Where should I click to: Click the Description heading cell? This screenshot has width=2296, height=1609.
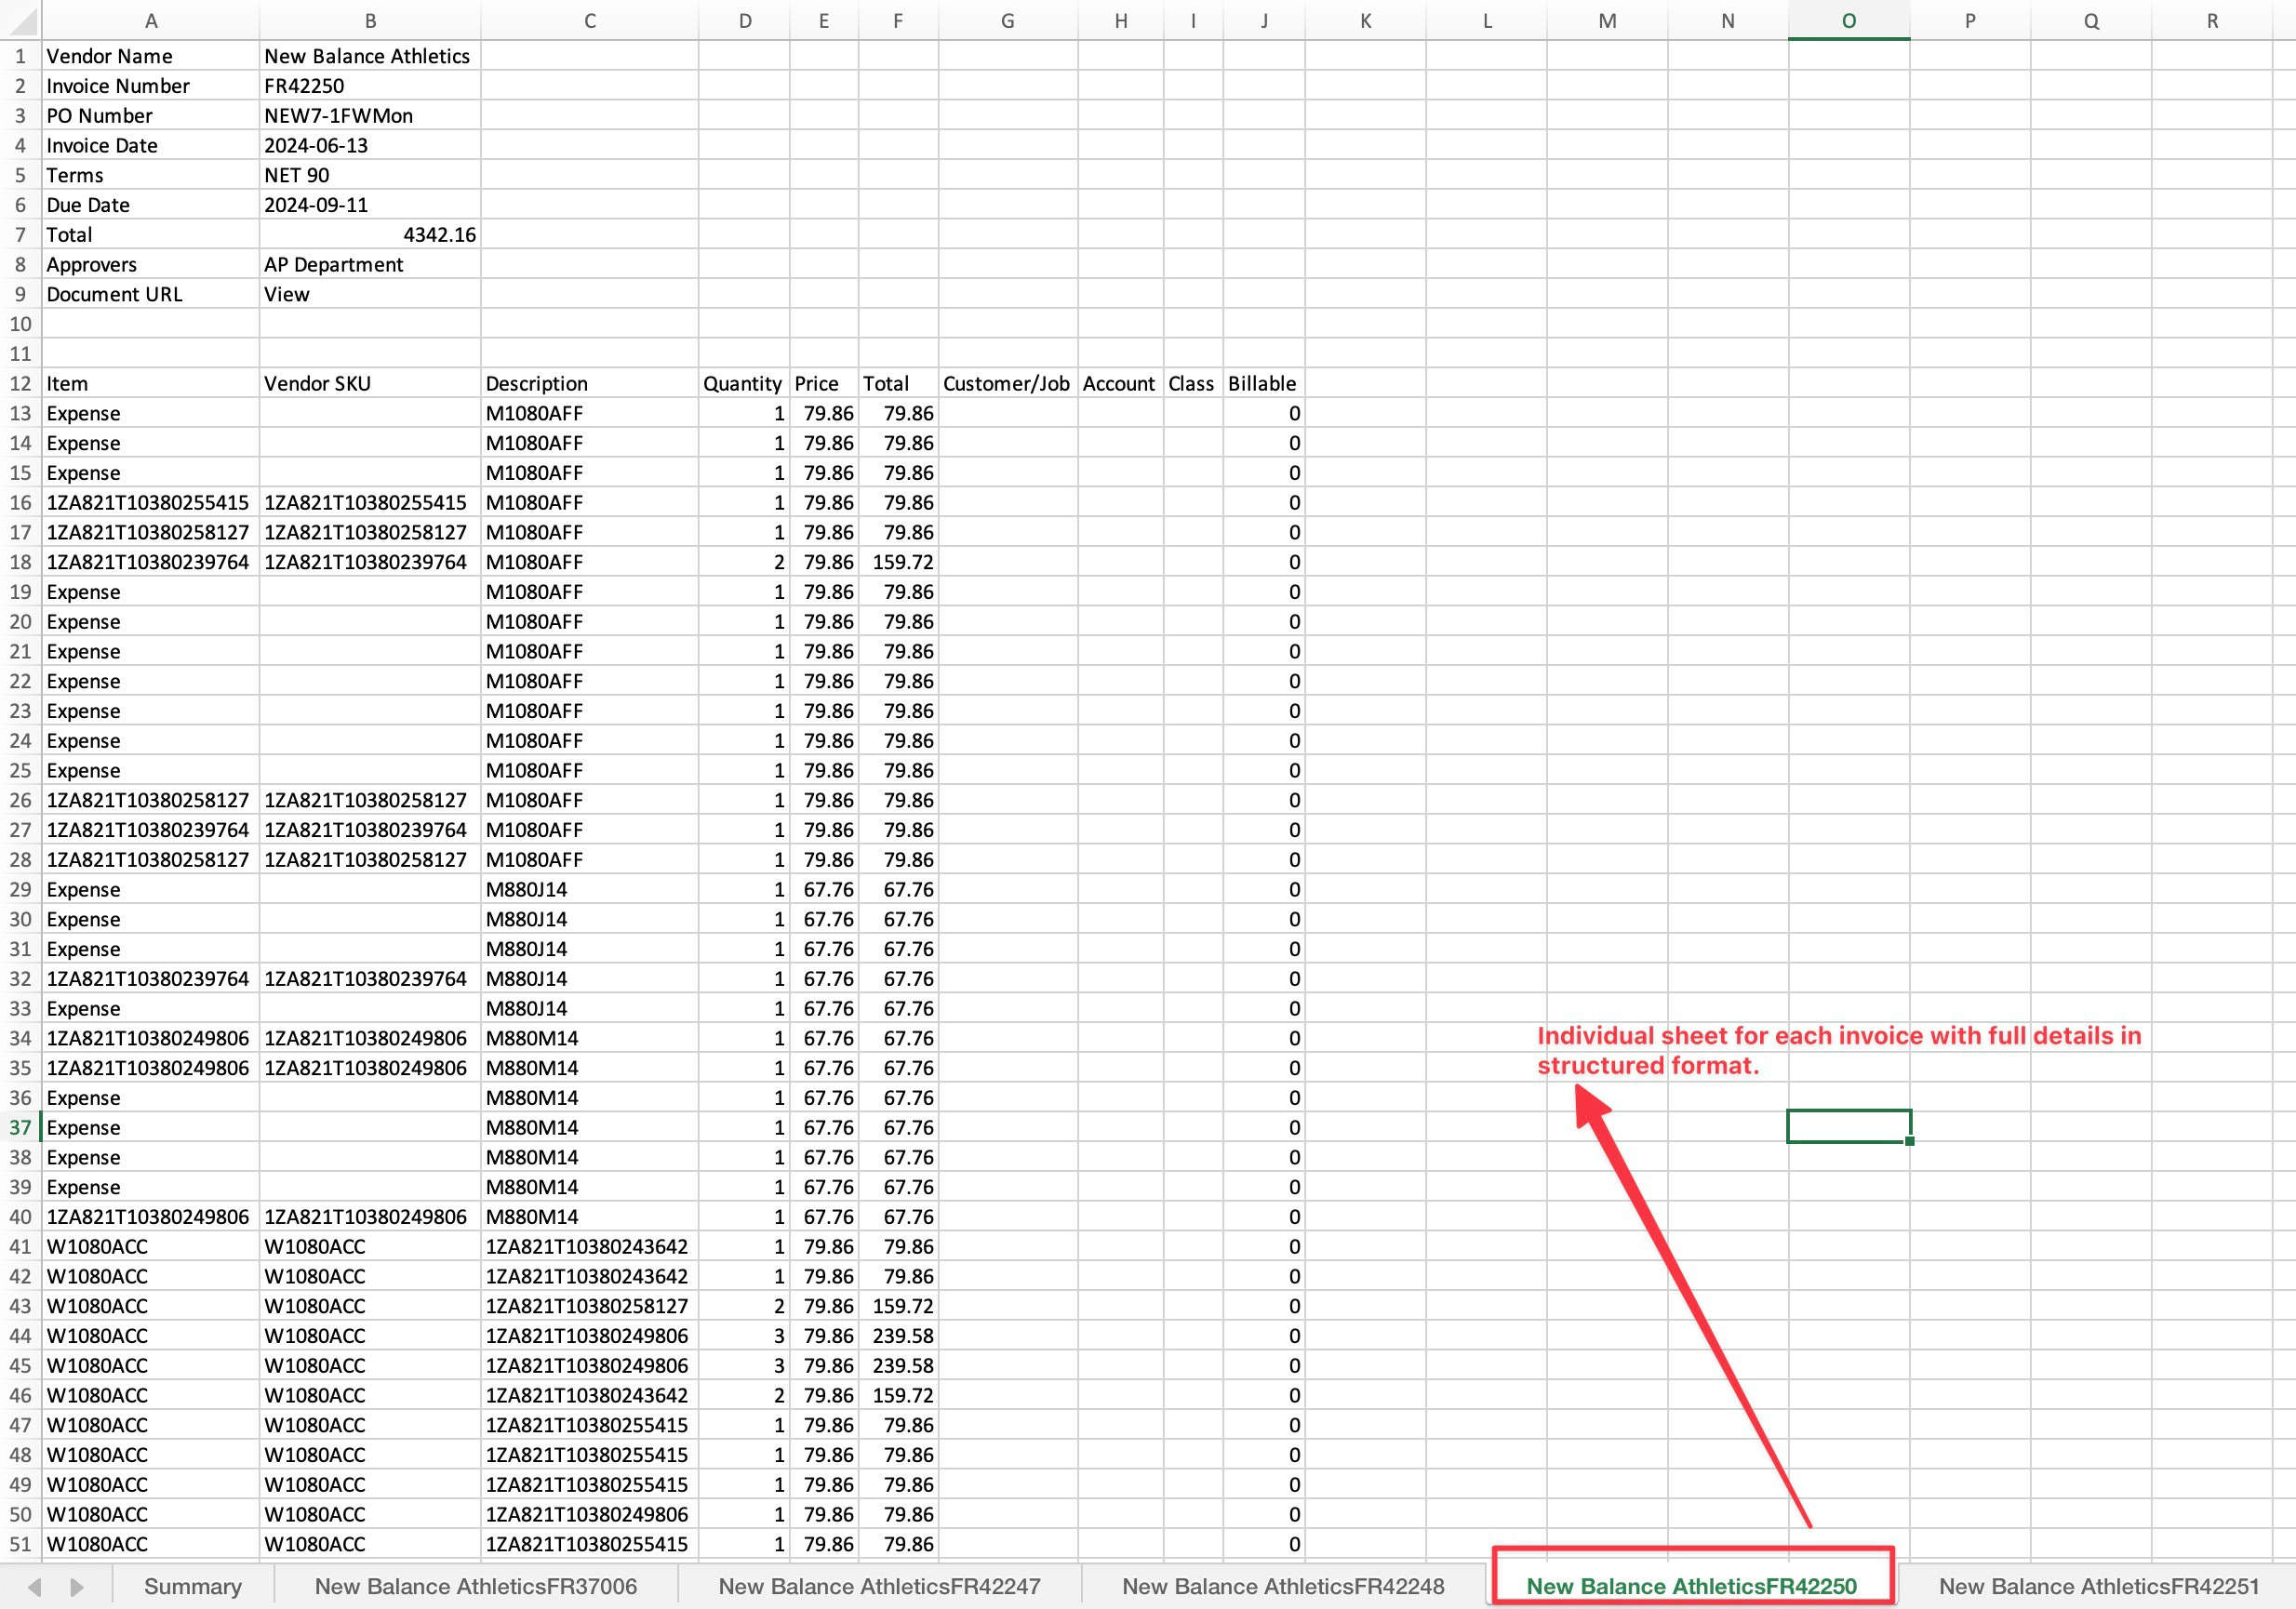click(589, 384)
